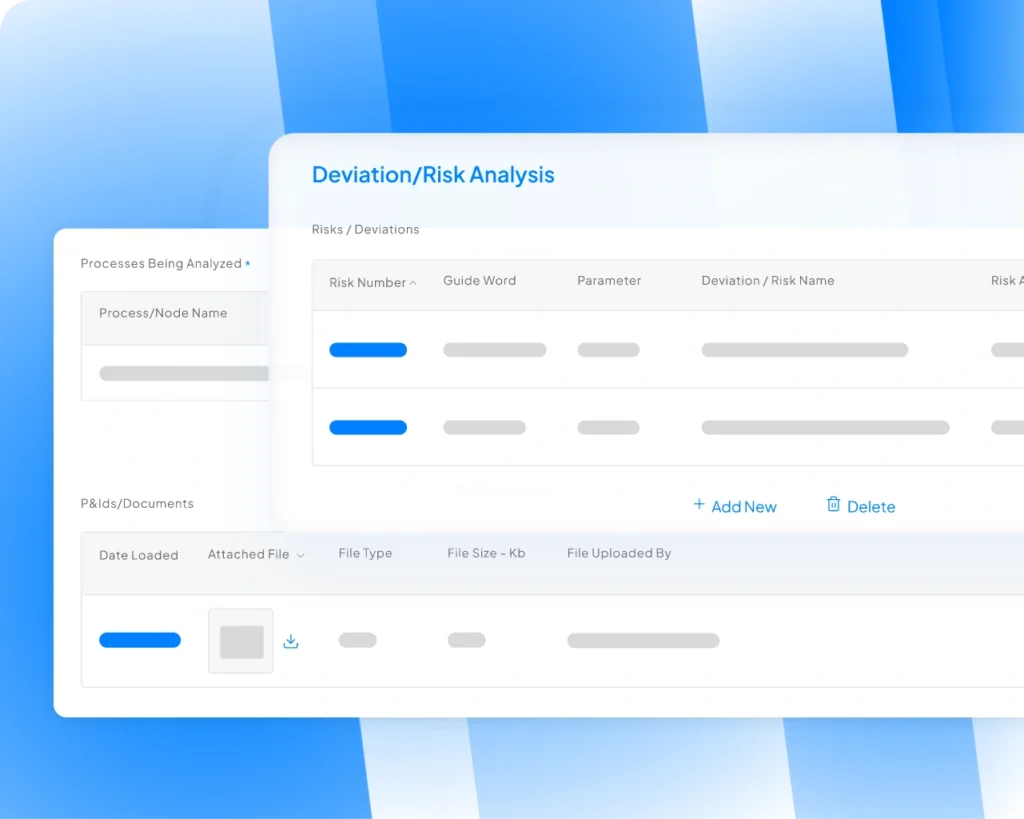Click the blue Date Loaded entry
Image resolution: width=1024 pixels, height=819 pixels.
coord(140,640)
